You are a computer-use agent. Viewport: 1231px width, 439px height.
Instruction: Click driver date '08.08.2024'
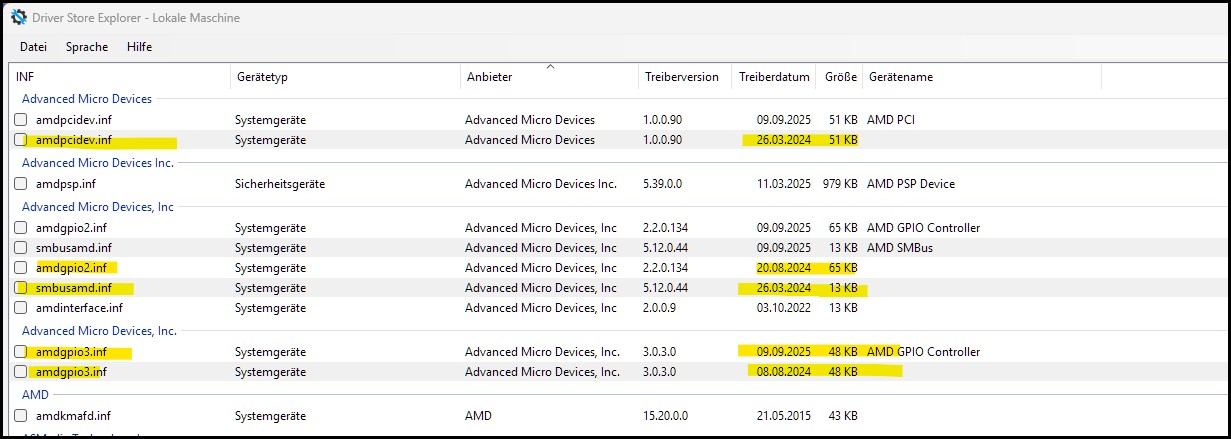[786, 372]
